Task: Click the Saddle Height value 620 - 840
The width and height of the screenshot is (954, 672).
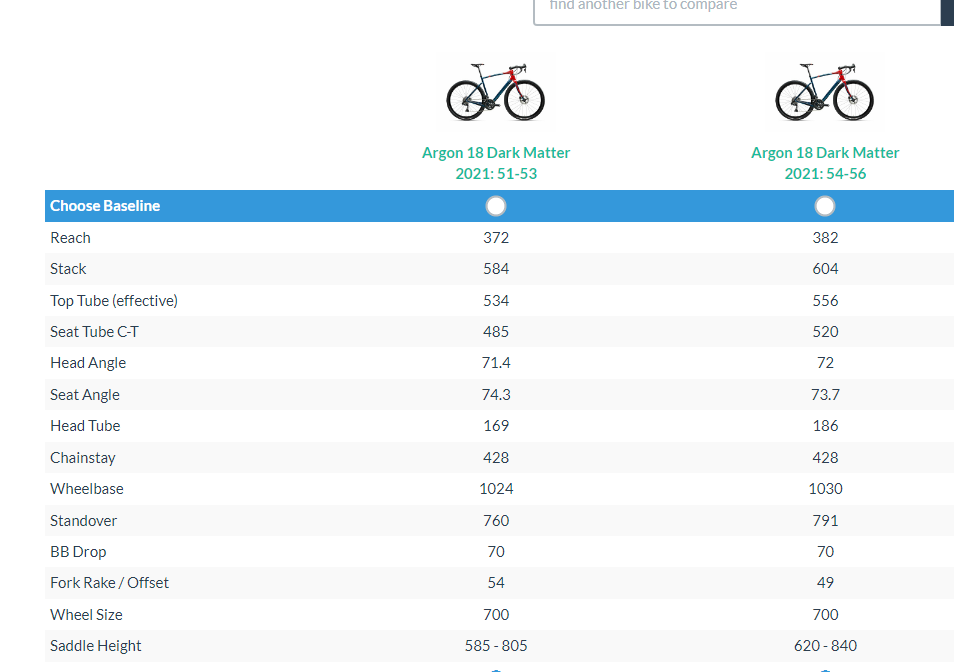Action: click(825, 646)
